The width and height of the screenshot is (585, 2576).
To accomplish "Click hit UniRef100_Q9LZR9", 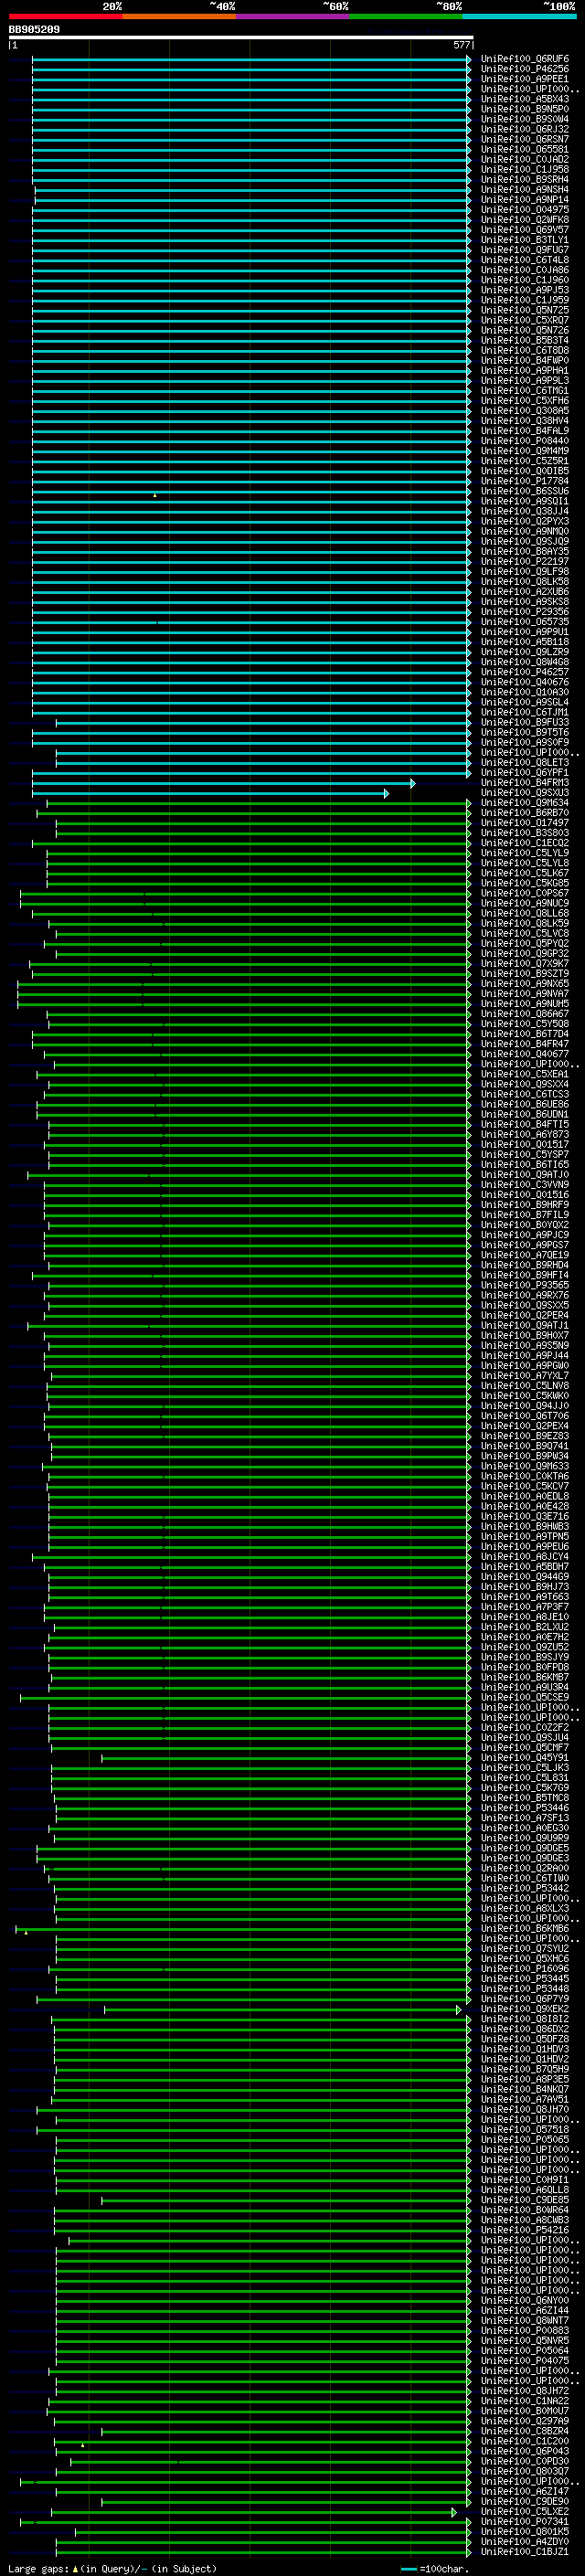I will pyautogui.click(x=525, y=652).
